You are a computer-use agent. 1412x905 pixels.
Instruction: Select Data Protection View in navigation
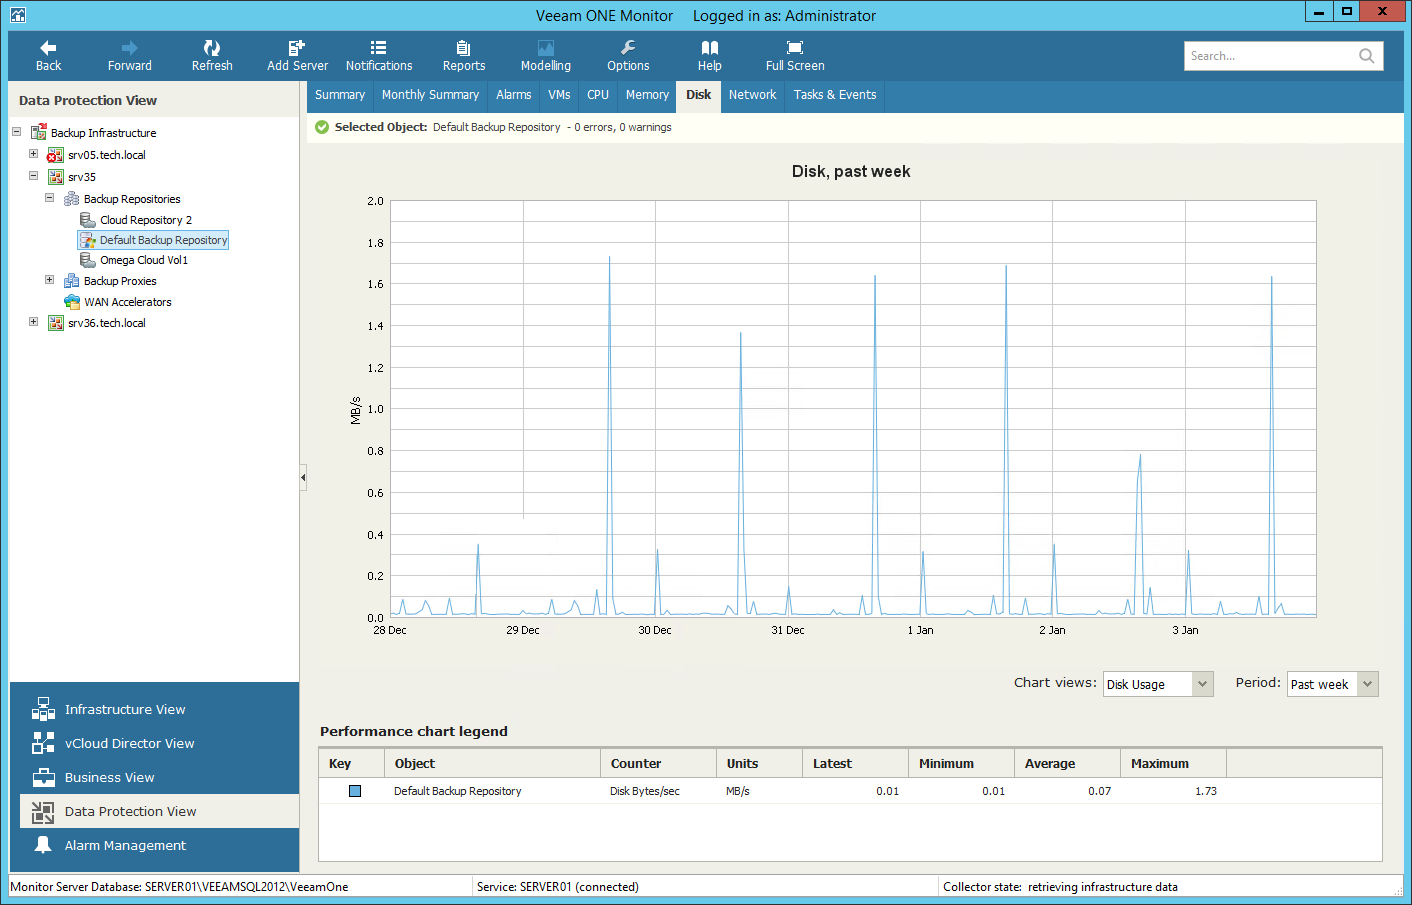(160, 811)
